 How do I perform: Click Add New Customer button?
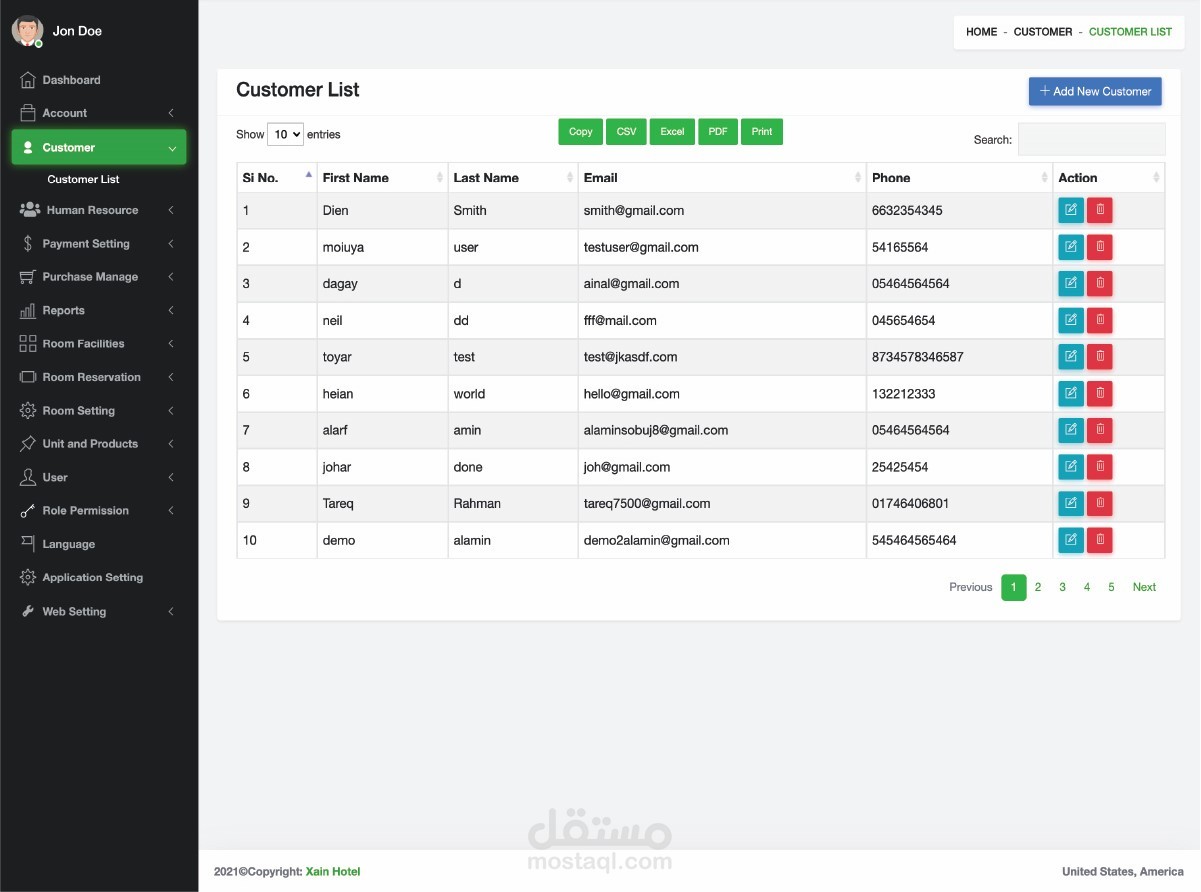pyautogui.click(x=1095, y=91)
